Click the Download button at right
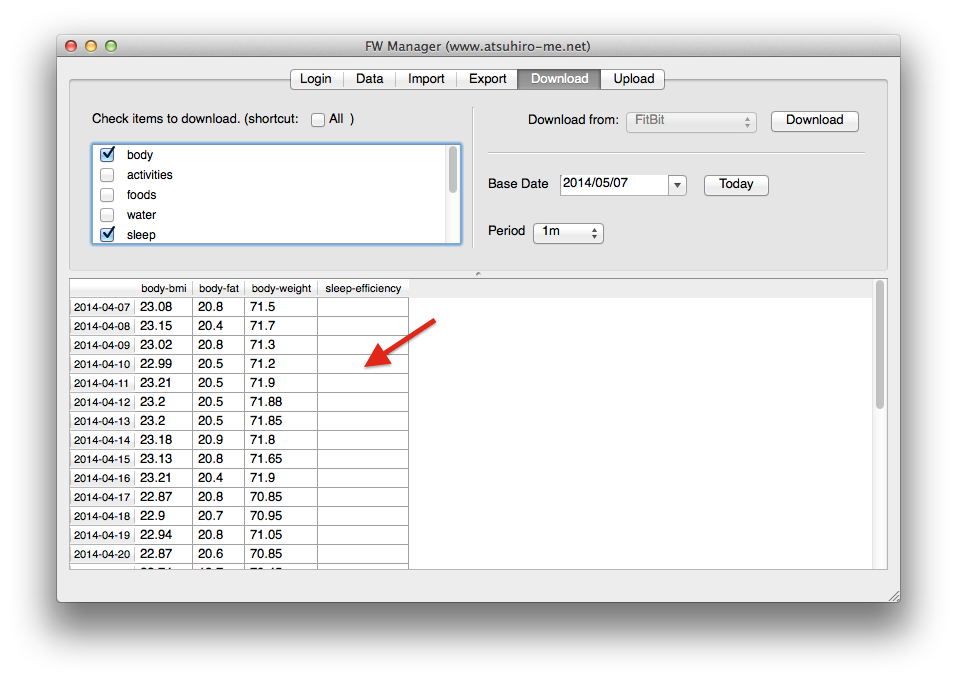The height and width of the screenshot is (681, 957). tap(814, 121)
